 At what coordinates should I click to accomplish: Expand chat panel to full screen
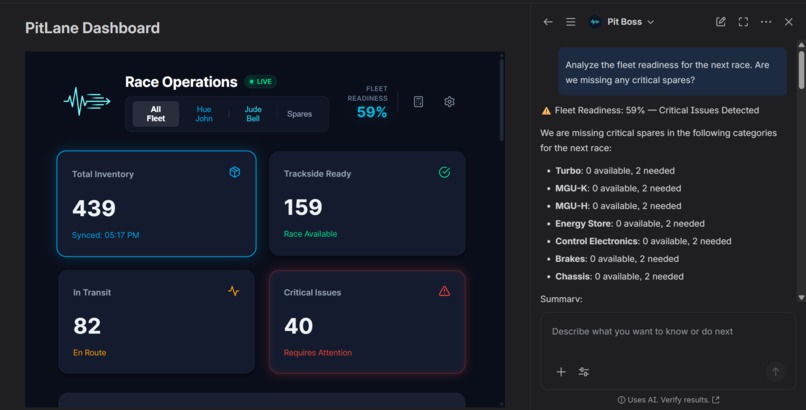click(743, 22)
